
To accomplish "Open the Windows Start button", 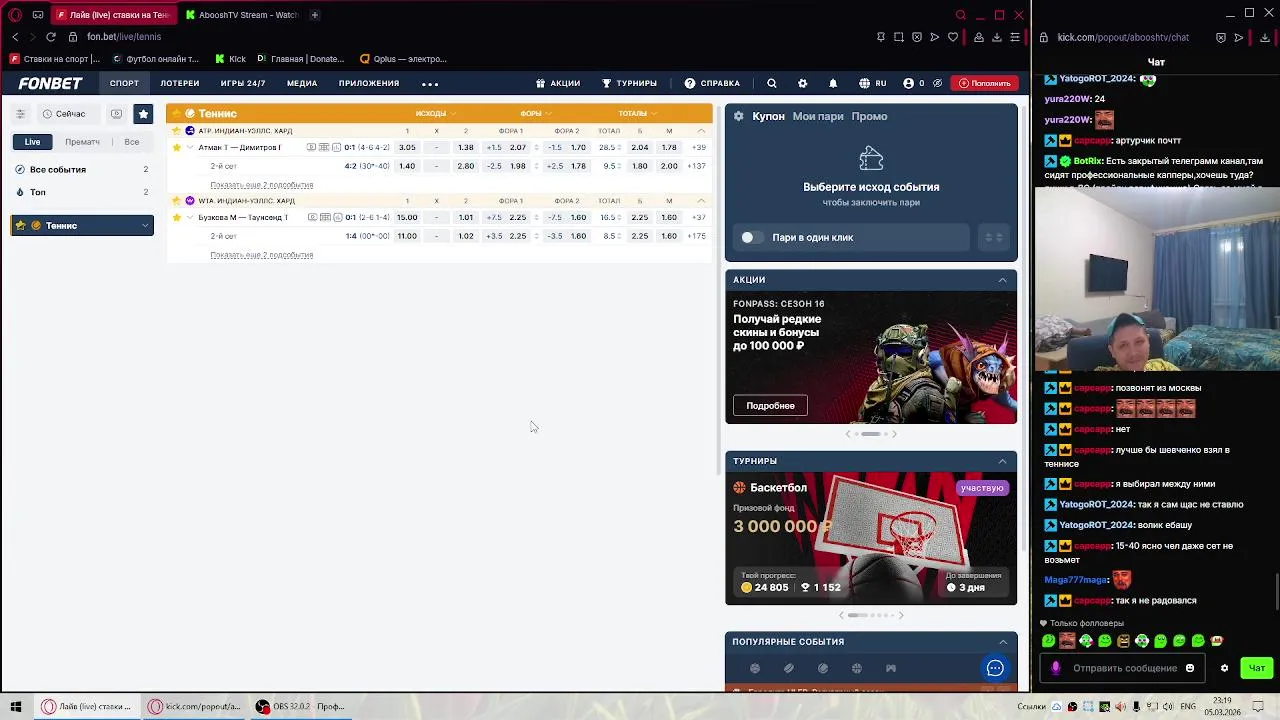I will tap(16, 706).
